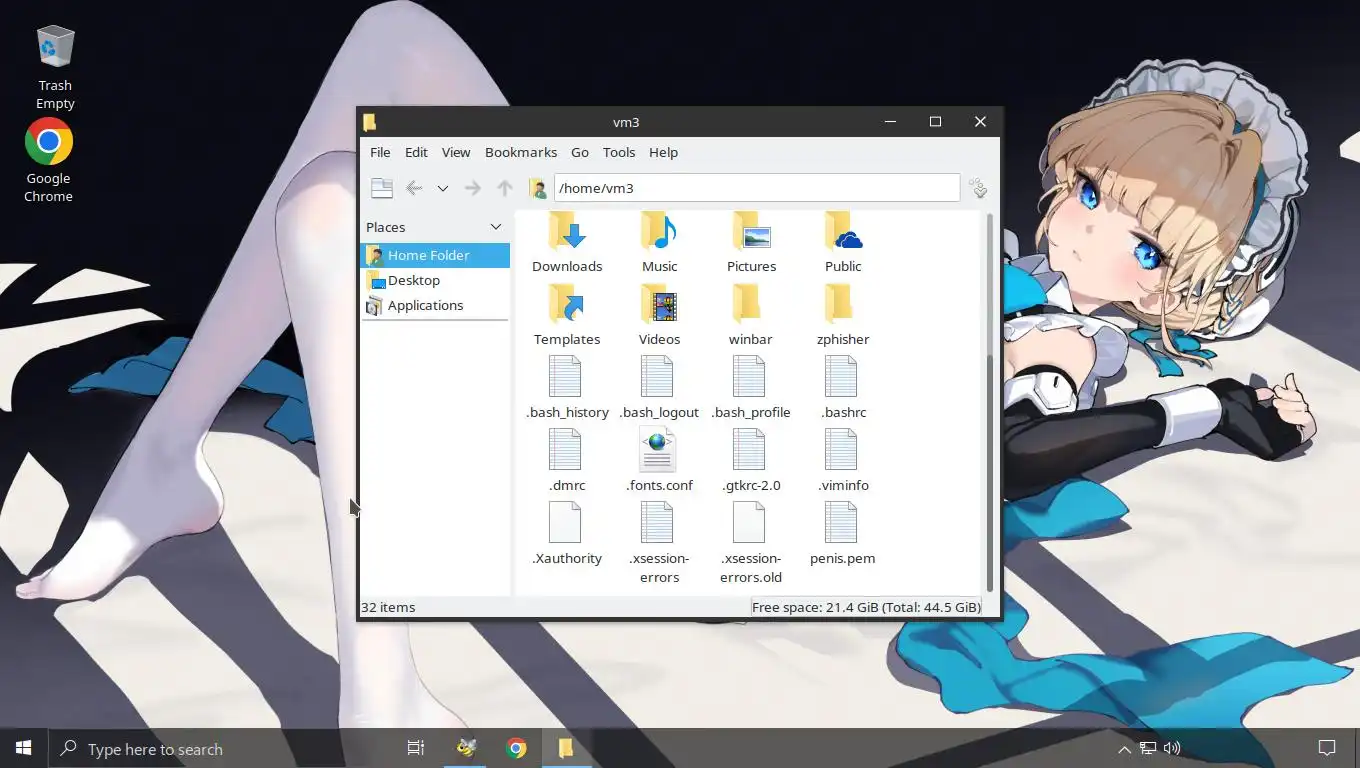This screenshot has width=1360, height=768.
Task: Open the Public folder icon
Action: pos(843,232)
